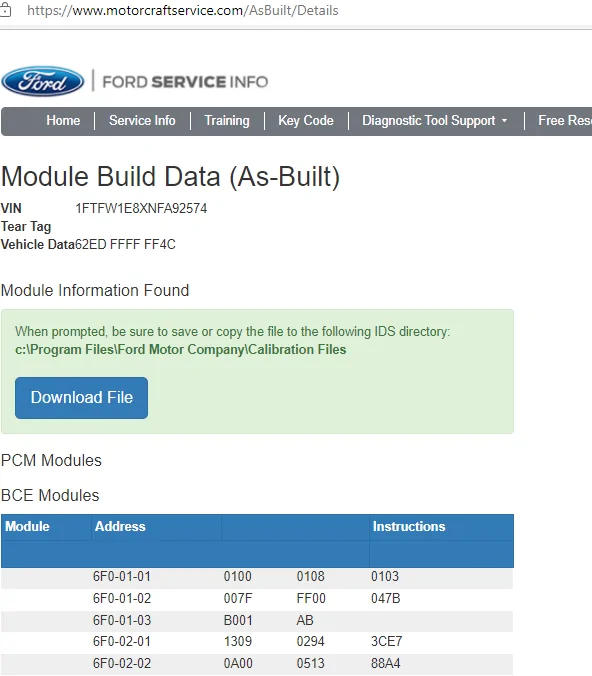Image resolution: width=592 pixels, height=676 pixels.
Task: Click value B001 in row 6F0-01-03
Action: [x=238, y=620]
